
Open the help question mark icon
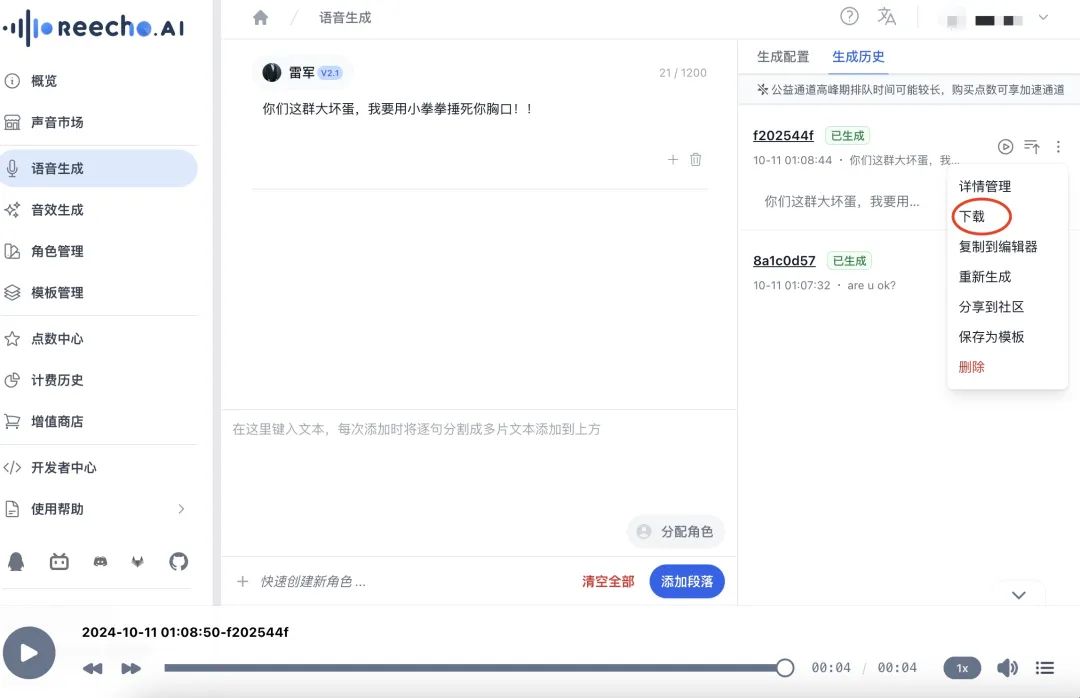849,16
